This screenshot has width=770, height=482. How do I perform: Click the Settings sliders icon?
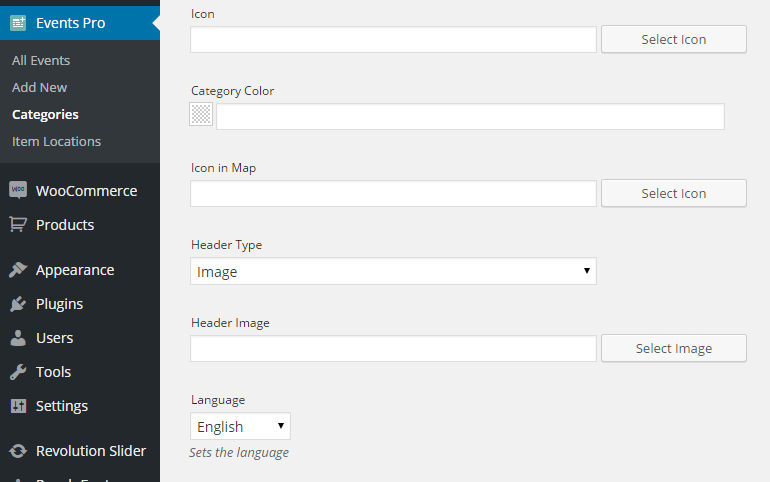click(18, 406)
